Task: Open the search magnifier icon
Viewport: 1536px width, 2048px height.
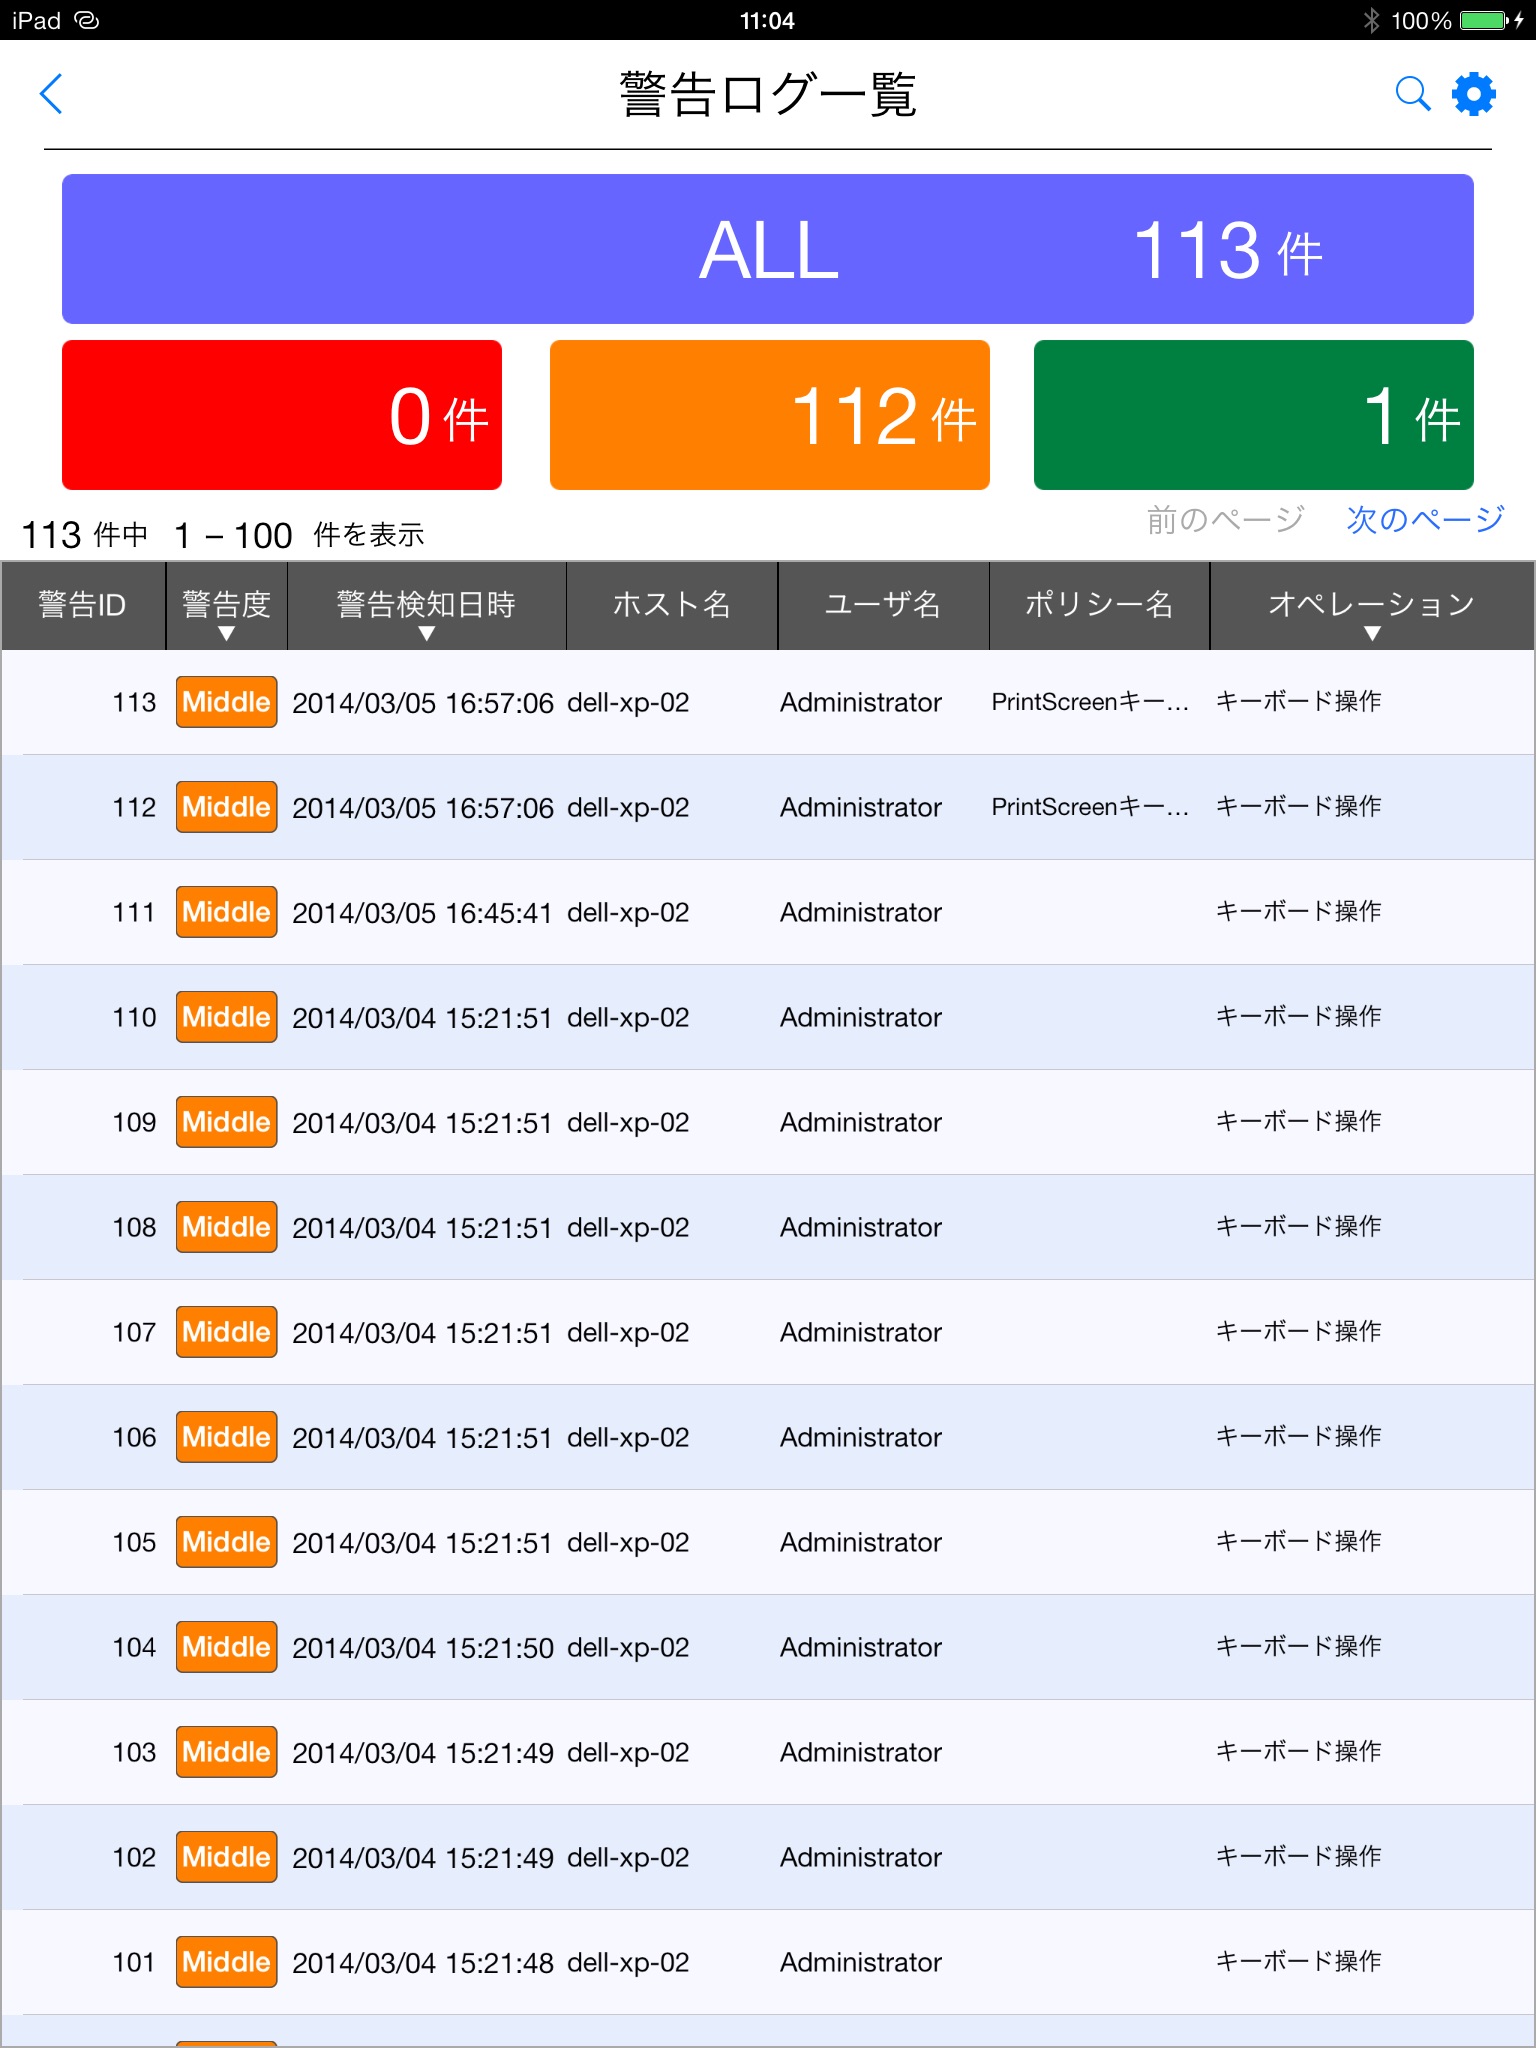Action: pos(1412,94)
